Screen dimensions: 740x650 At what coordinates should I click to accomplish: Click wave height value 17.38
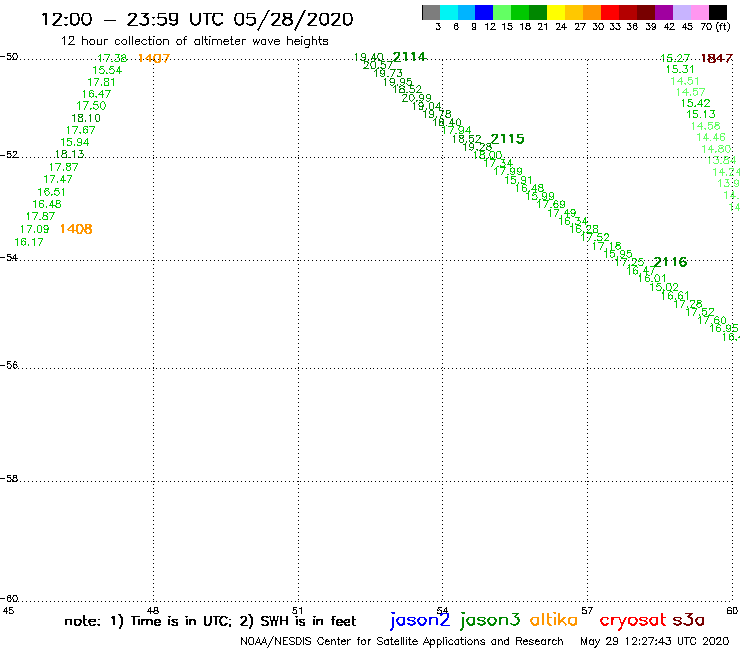click(112, 58)
